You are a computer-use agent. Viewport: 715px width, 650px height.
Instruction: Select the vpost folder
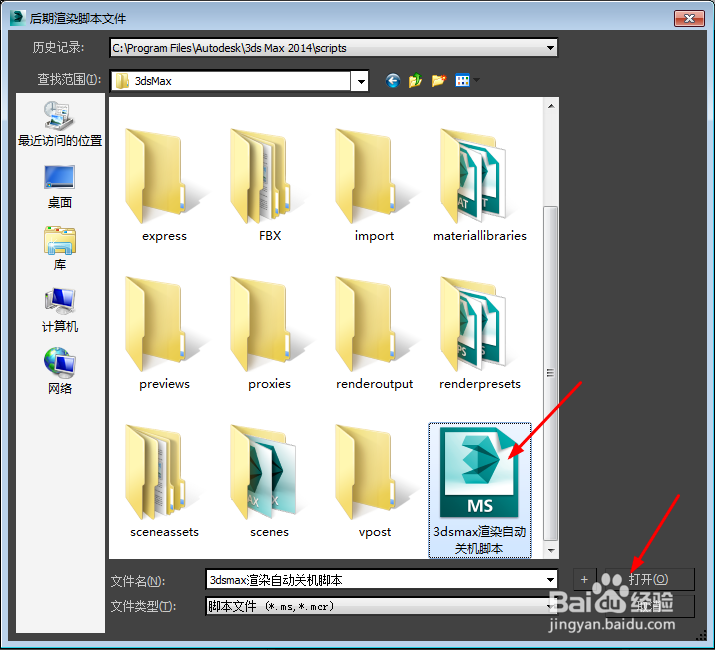(374, 481)
